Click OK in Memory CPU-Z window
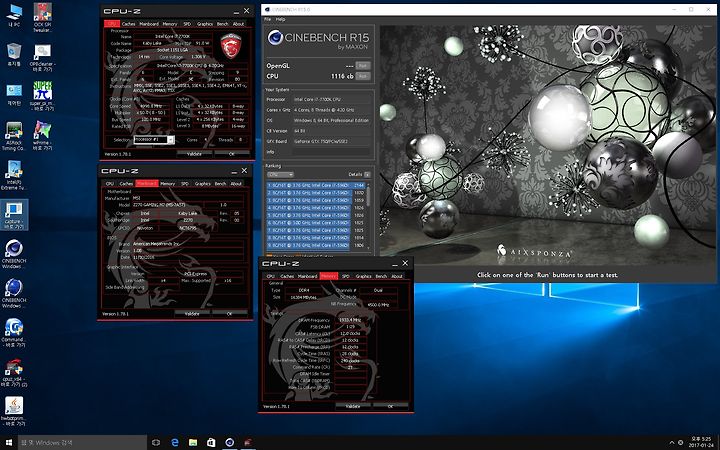Screen dimensions: 720x450 point(390,406)
